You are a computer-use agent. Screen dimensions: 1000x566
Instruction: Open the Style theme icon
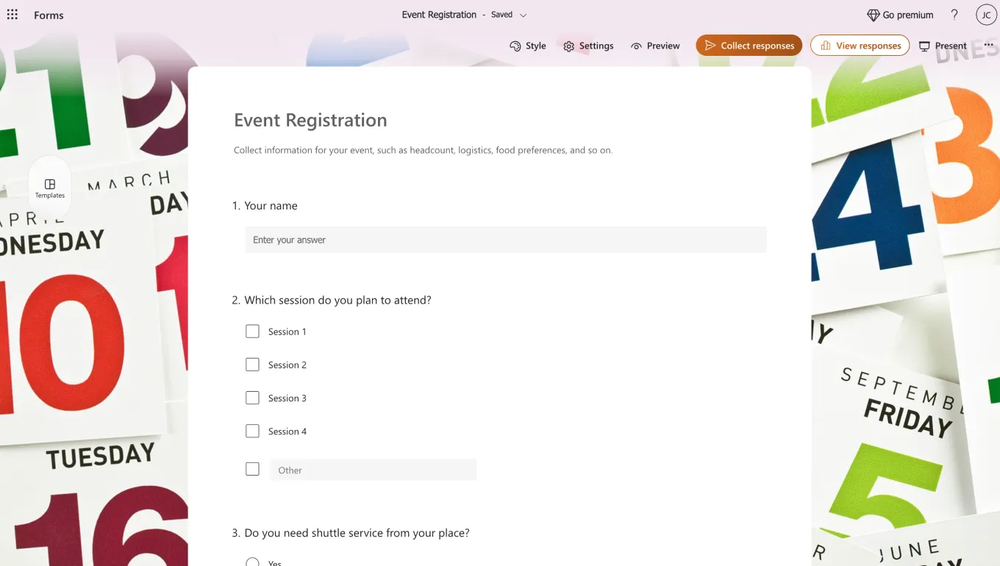(x=516, y=46)
